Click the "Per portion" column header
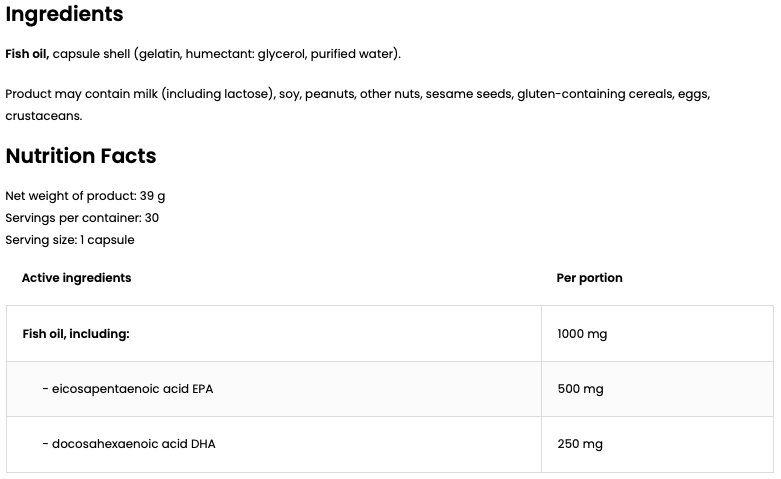Viewport: 781px width, 479px height. pos(589,278)
